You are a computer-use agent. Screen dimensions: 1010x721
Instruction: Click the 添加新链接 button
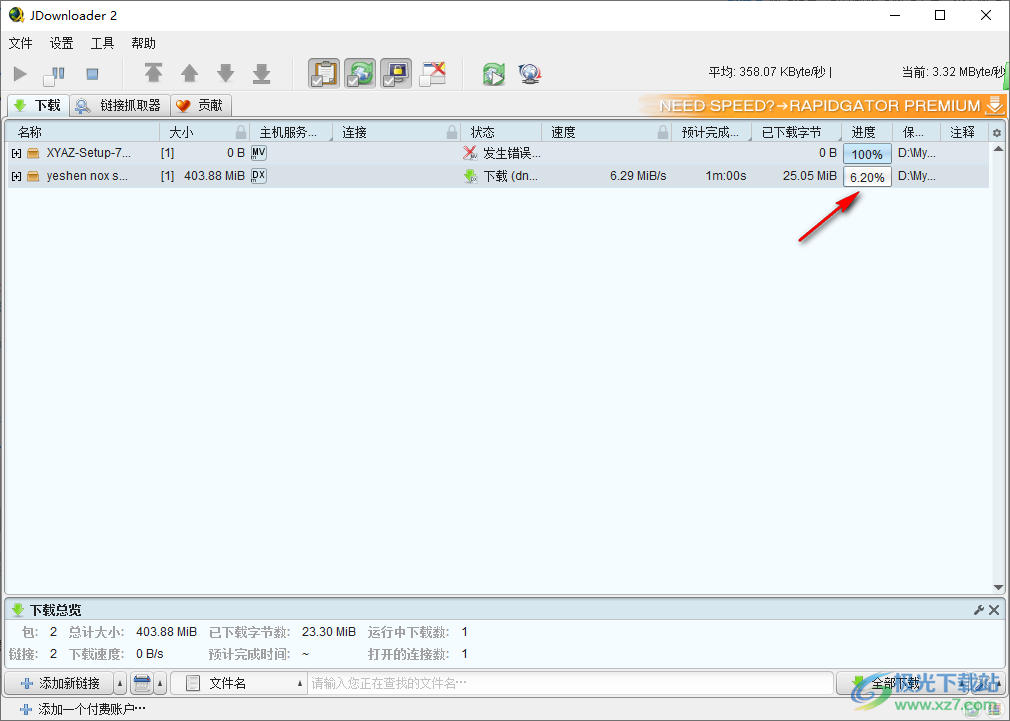59,683
